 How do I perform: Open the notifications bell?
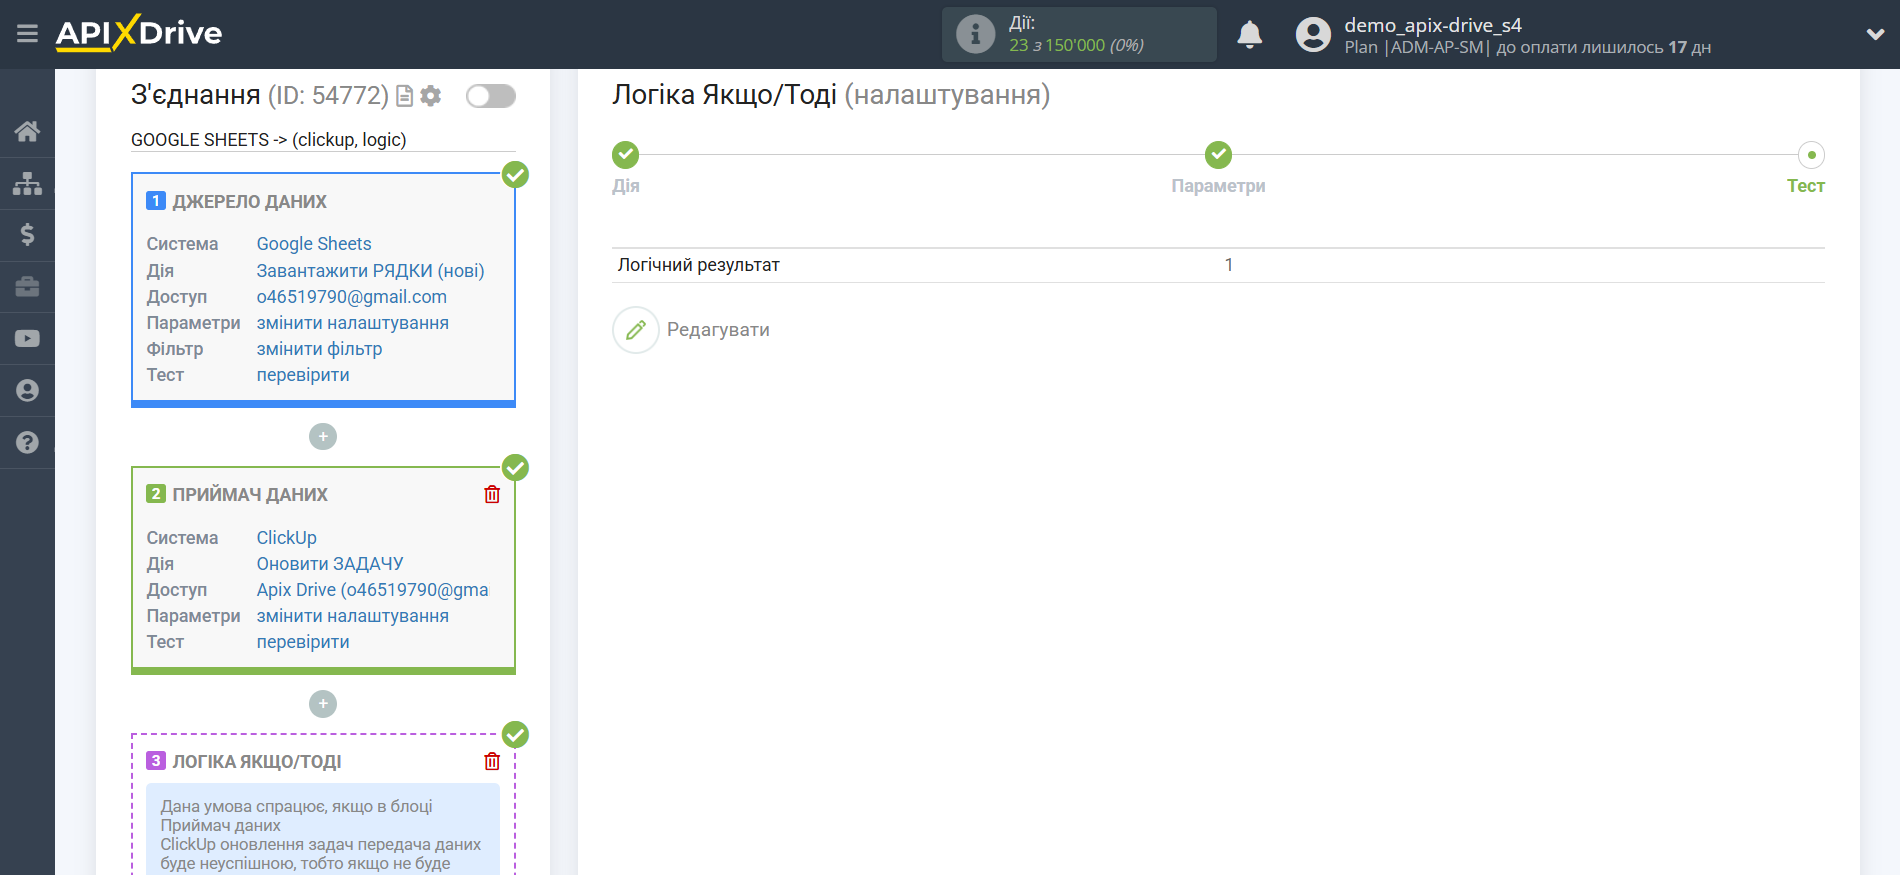click(x=1250, y=34)
